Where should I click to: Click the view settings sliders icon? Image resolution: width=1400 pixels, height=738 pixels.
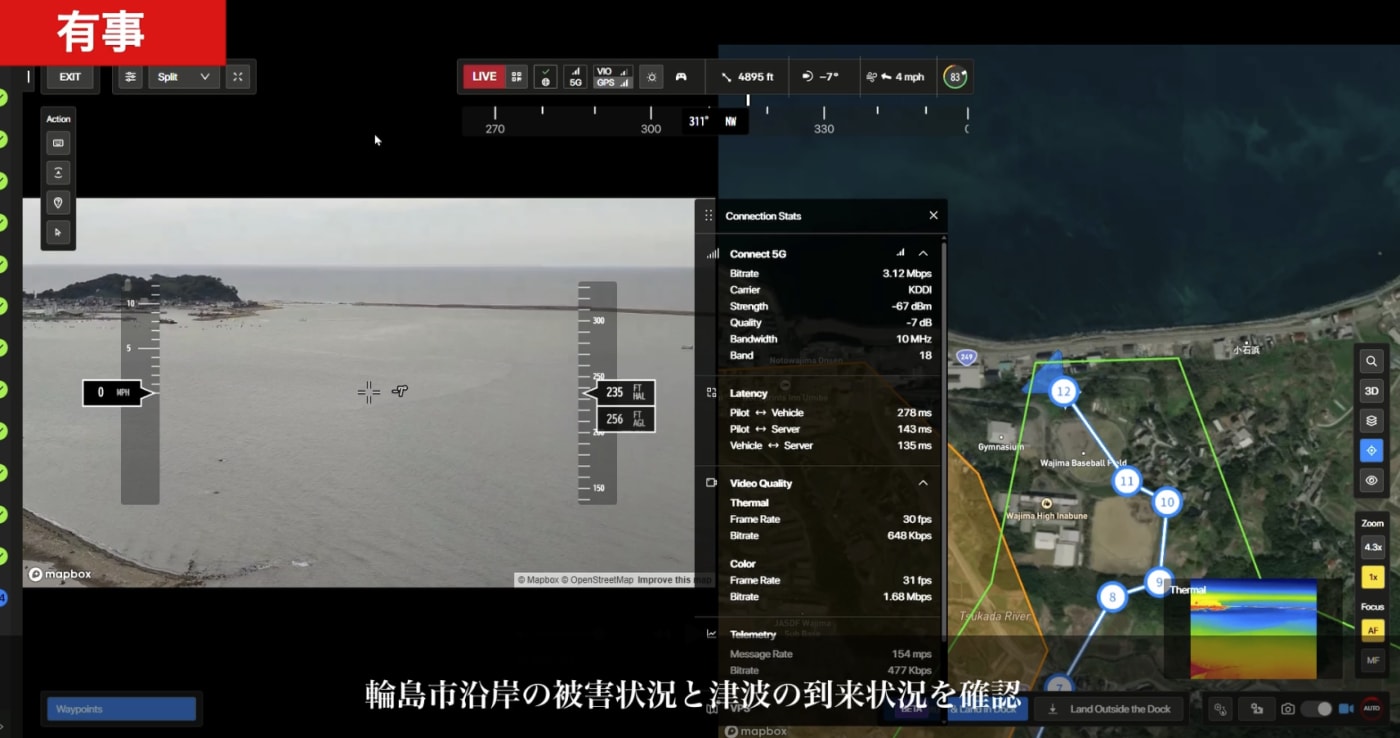[130, 77]
